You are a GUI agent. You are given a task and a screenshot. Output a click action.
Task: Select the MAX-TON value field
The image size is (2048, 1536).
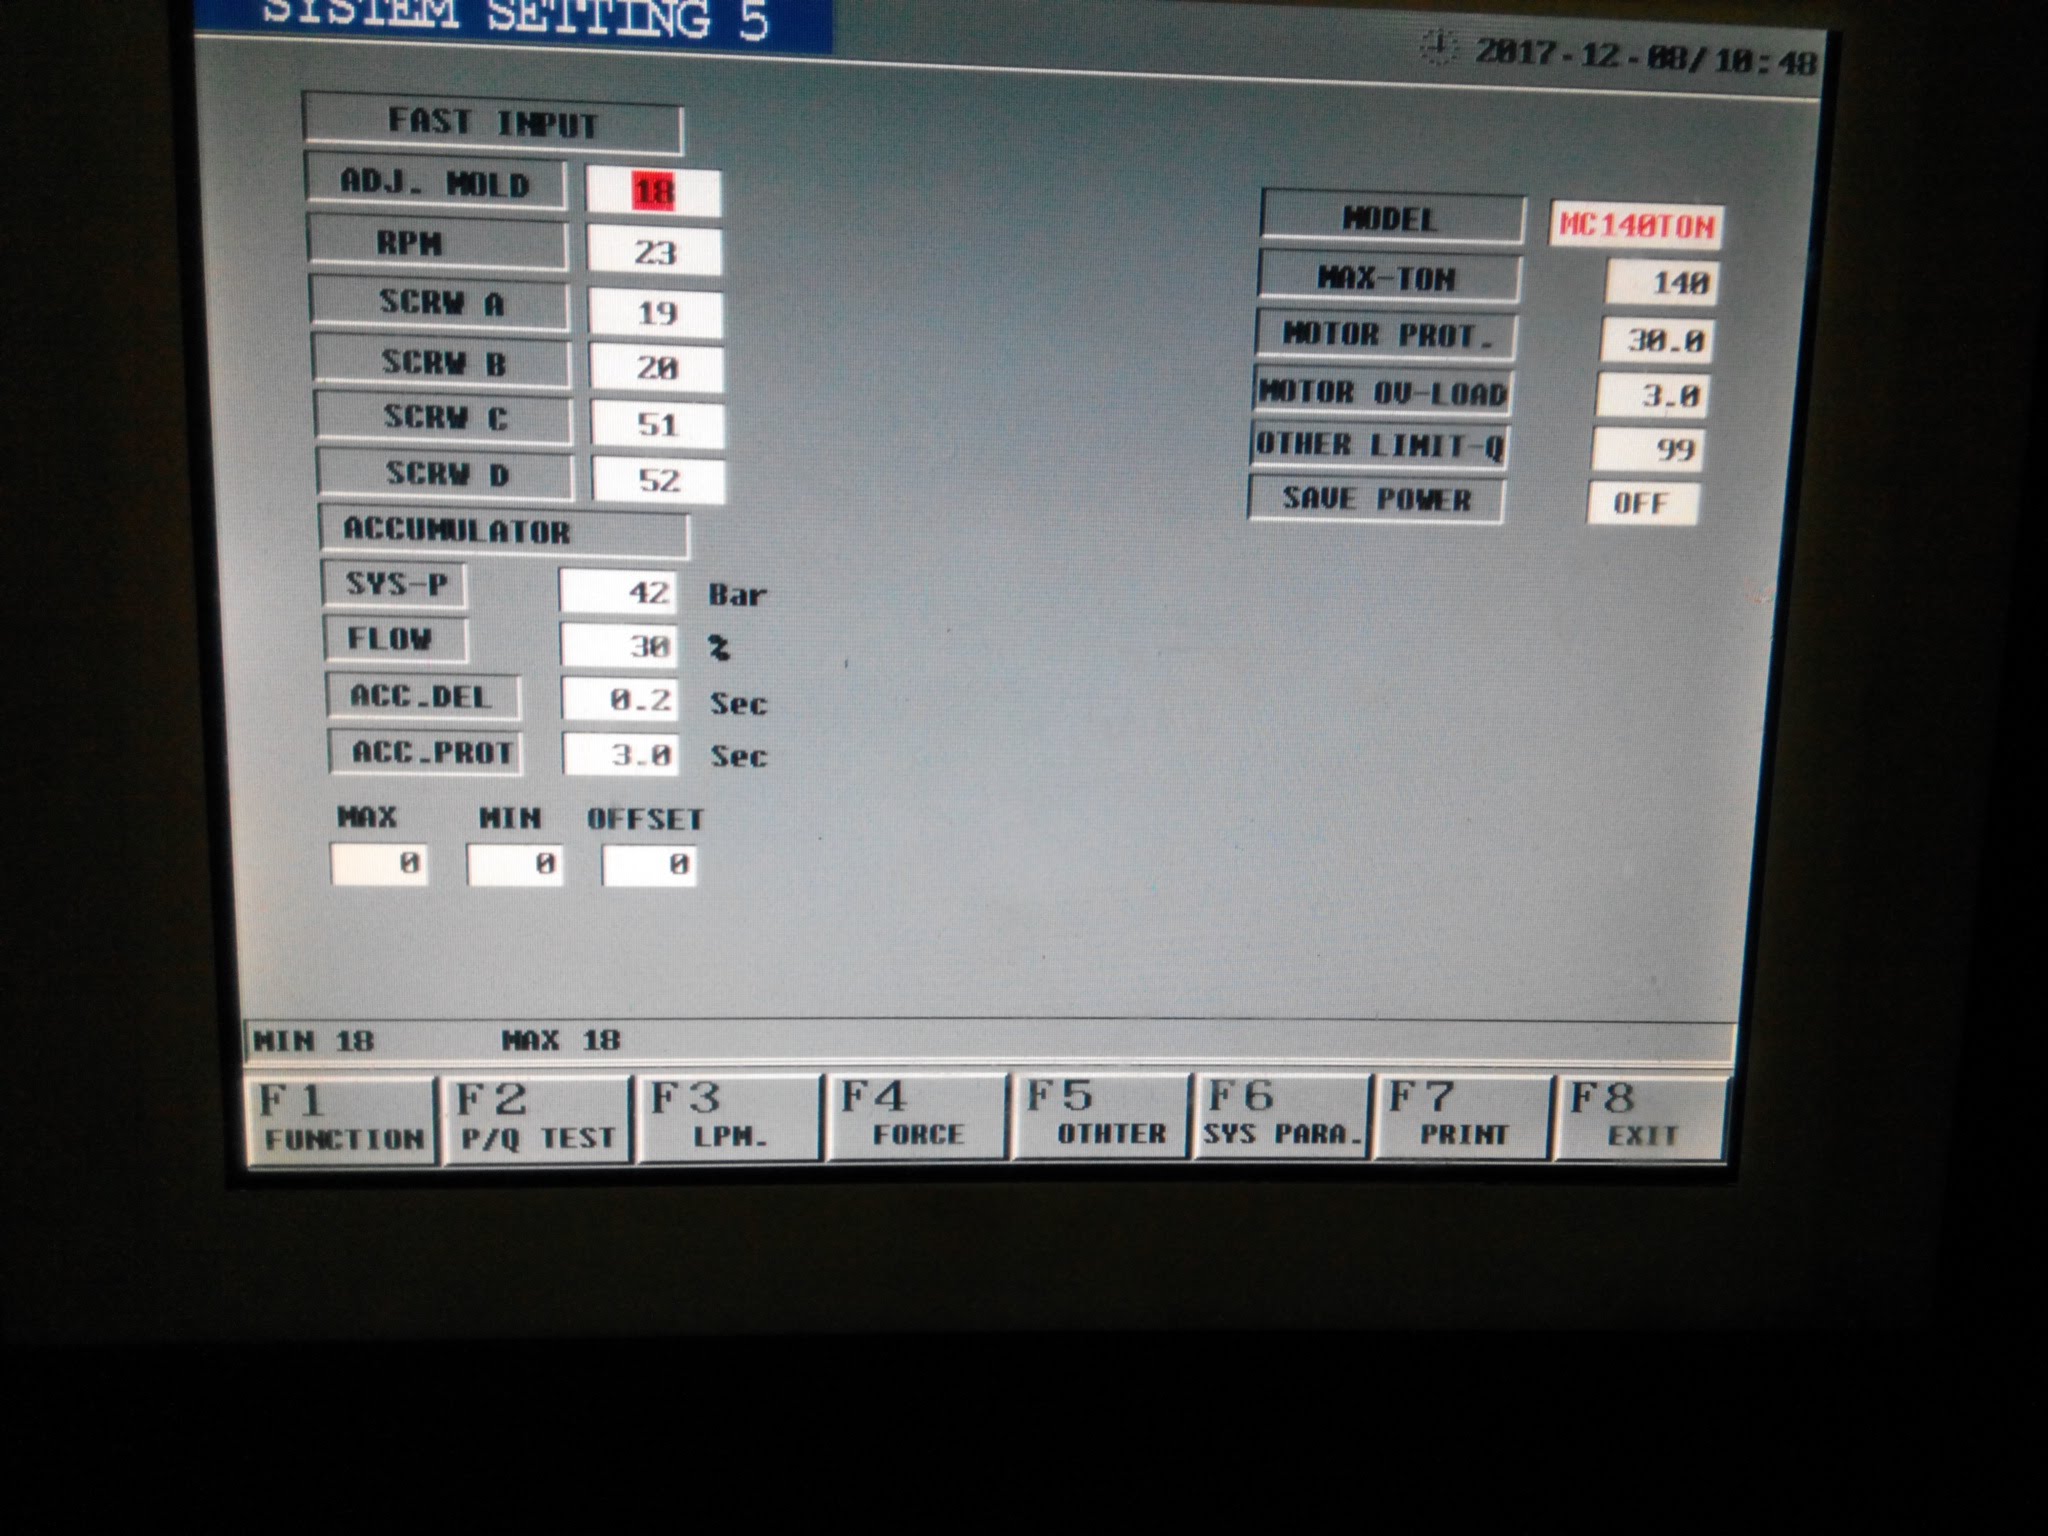coord(1660,283)
